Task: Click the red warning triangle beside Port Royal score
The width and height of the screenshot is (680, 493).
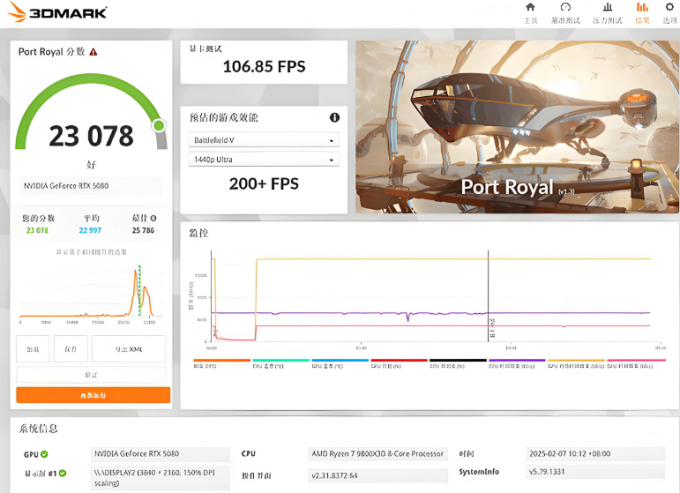Action: 93,52
